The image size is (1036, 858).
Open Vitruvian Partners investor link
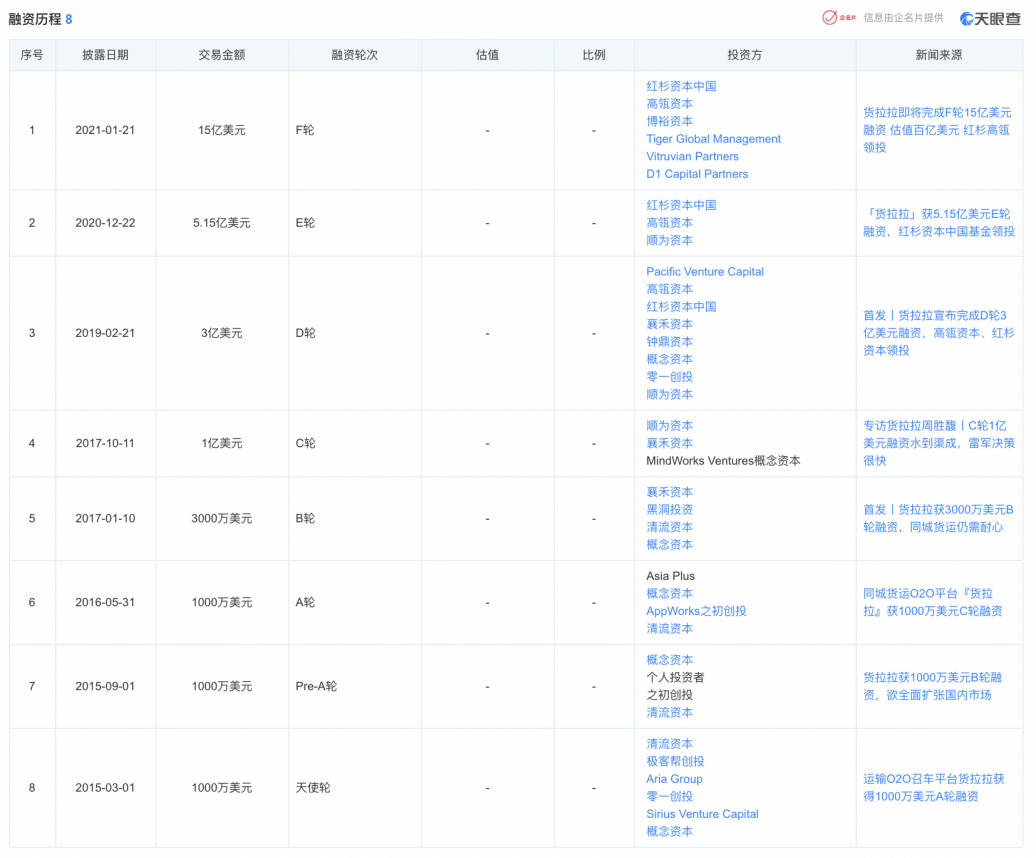click(692, 157)
